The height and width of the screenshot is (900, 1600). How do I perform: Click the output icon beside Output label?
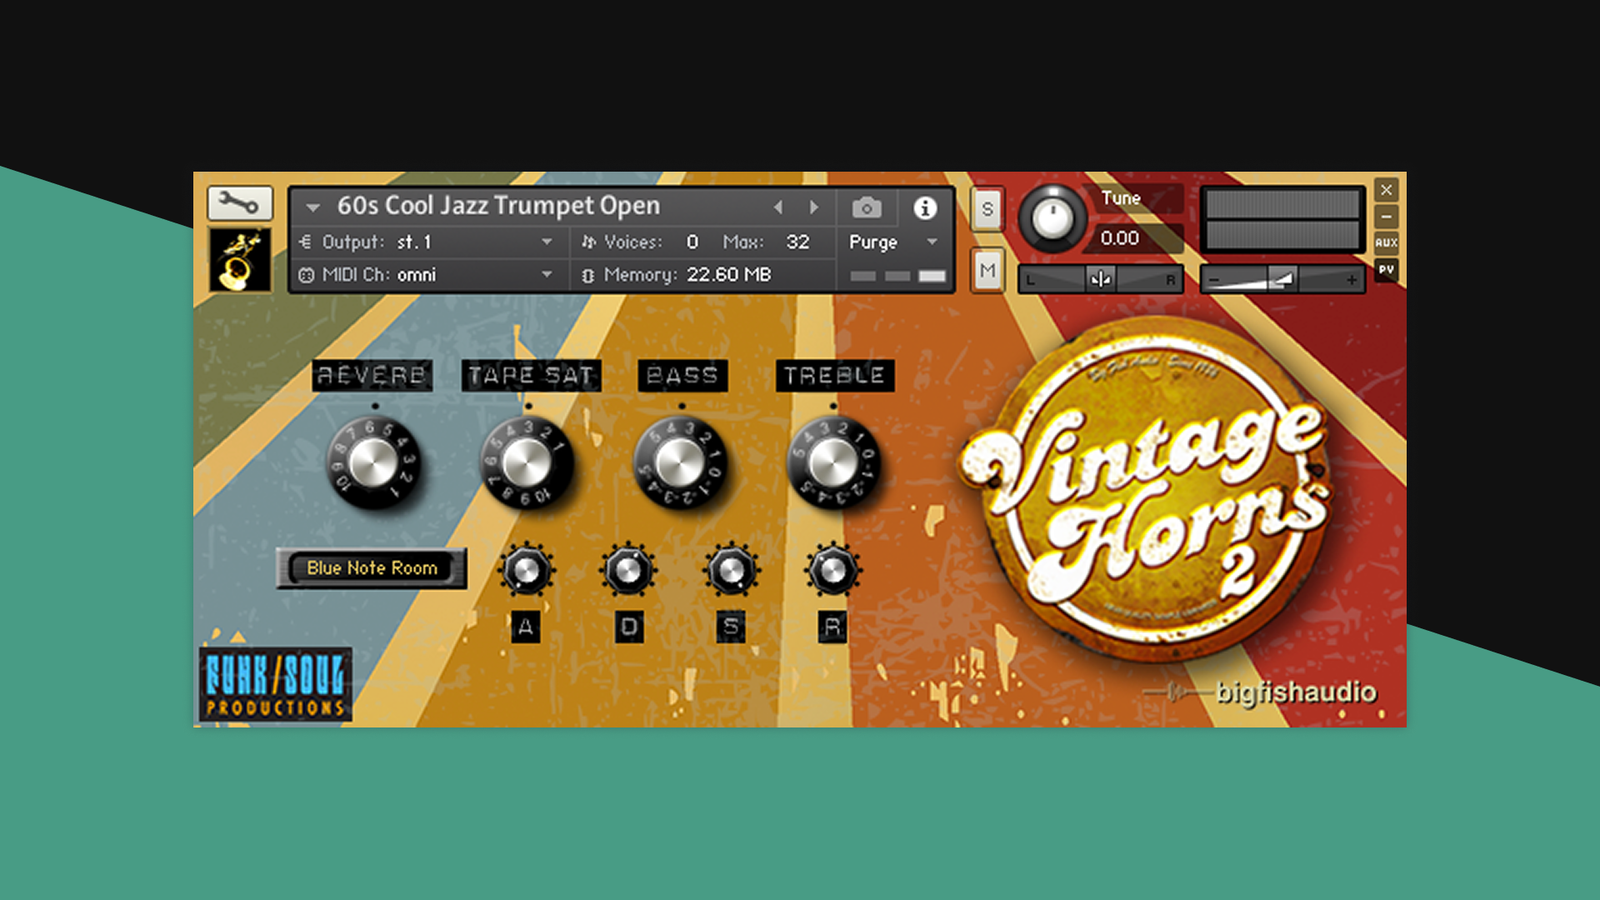point(306,242)
